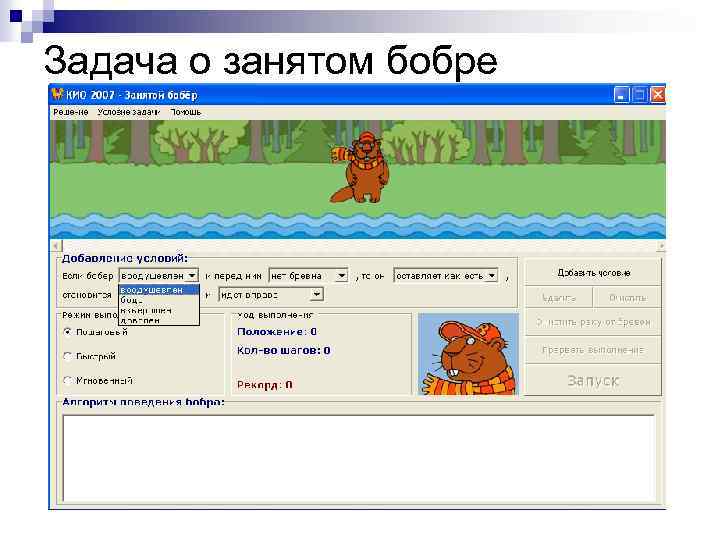Click the Положение: 0 text
Viewport: 720px width, 540px height.
tap(277, 332)
